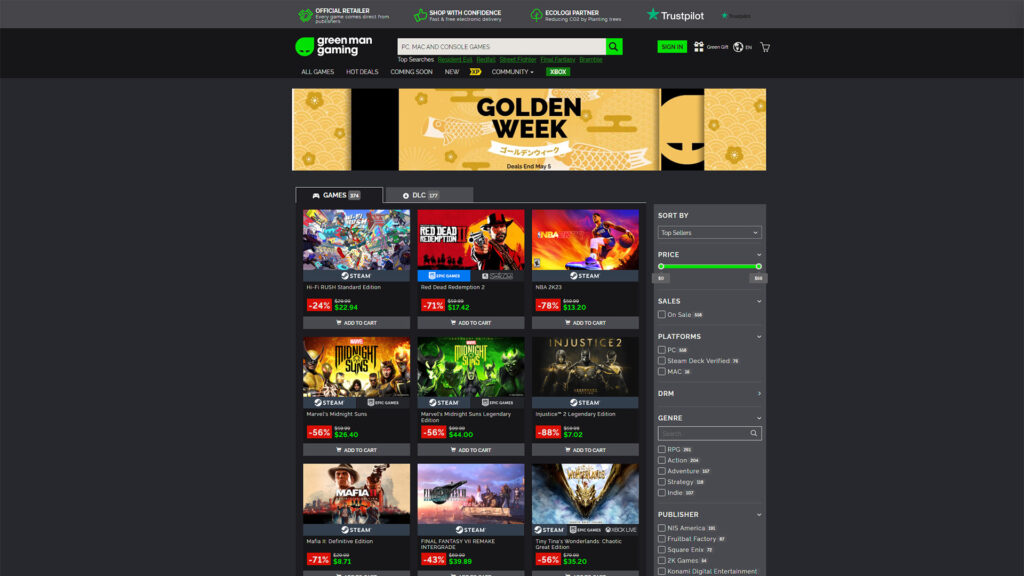Open the COMMUNITY dropdown menu
The height and width of the screenshot is (576, 1024).
click(x=510, y=71)
